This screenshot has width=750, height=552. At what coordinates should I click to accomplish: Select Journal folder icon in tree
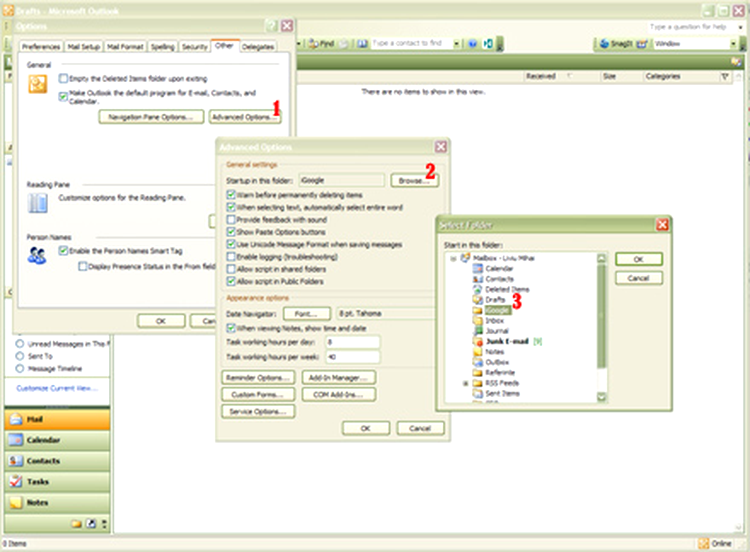click(x=477, y=331)
